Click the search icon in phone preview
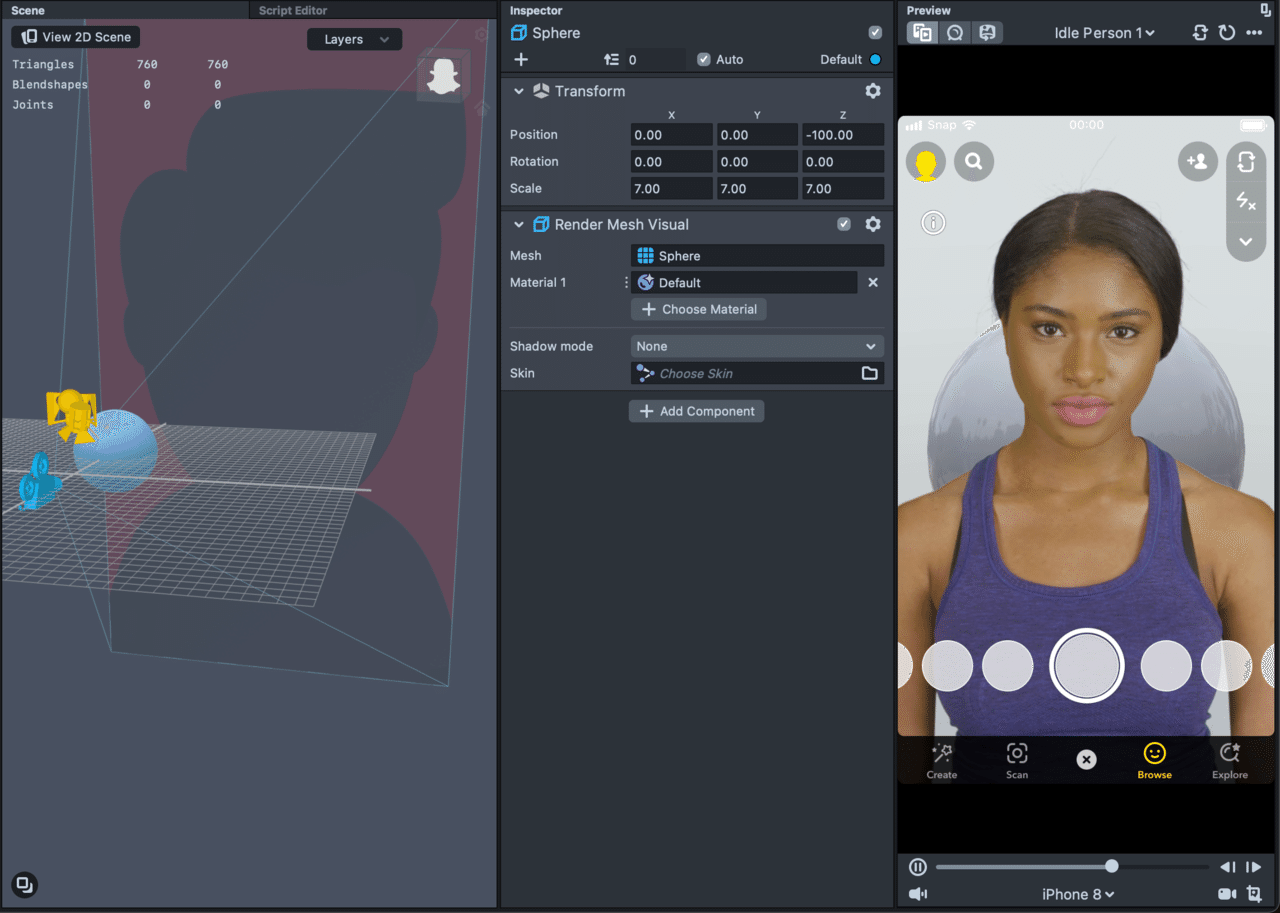 click(974, 161)
